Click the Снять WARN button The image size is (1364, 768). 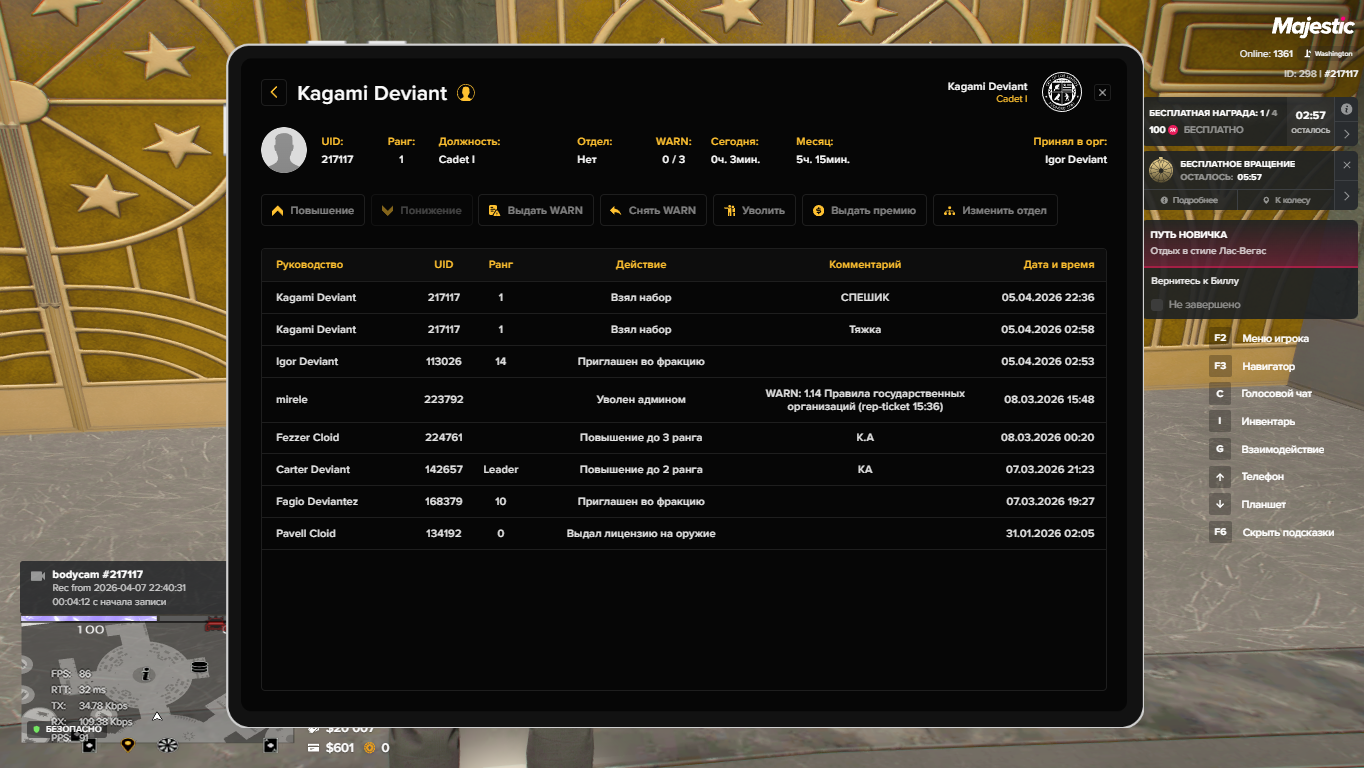coord(653,211)
